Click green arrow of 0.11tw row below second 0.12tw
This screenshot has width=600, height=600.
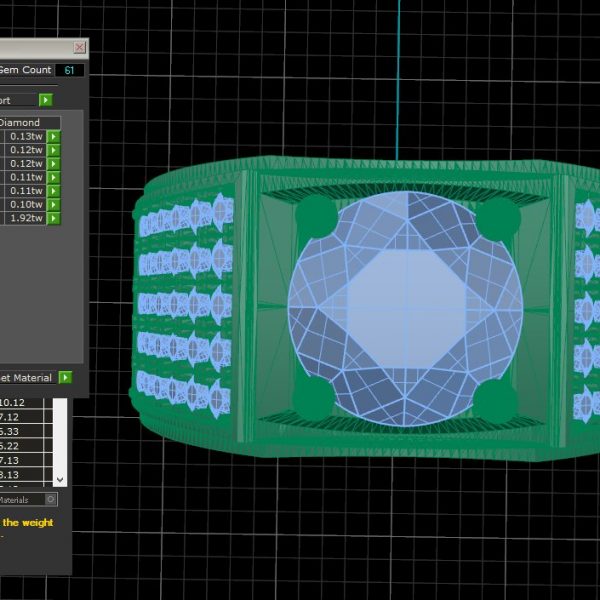pos(54,177)
